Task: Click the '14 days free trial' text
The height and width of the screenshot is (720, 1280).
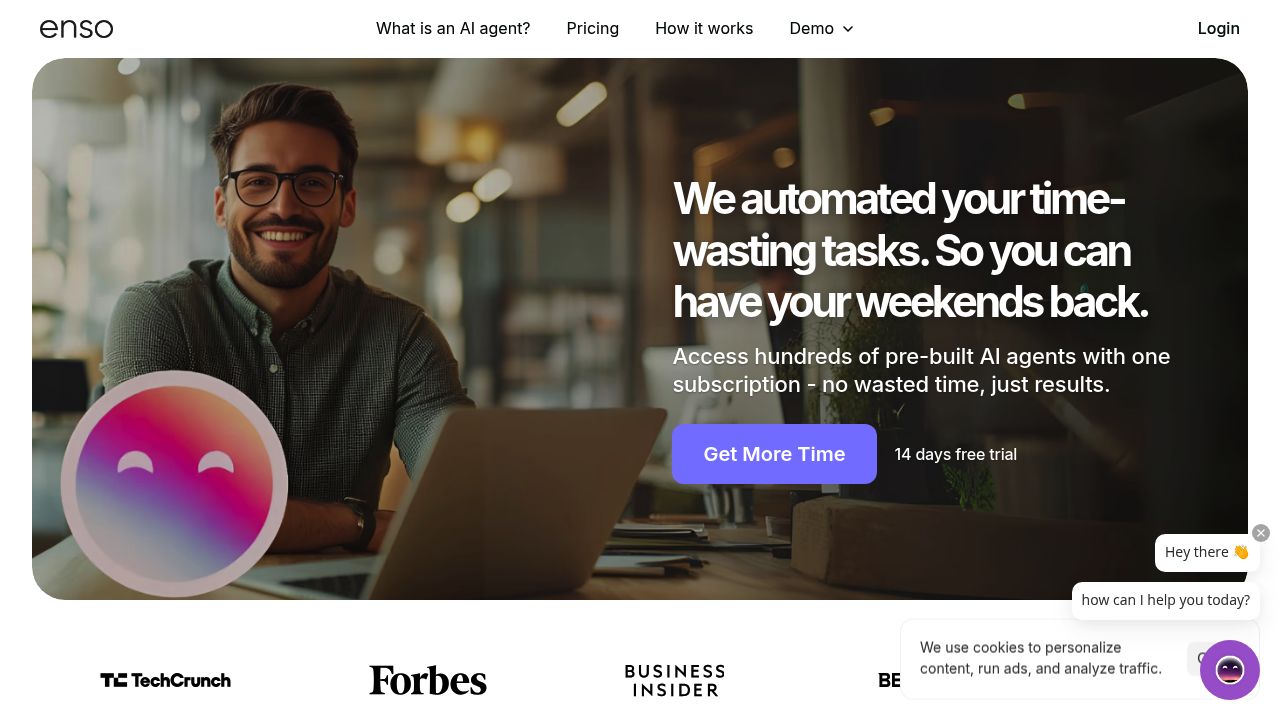Action: (955, 454)
